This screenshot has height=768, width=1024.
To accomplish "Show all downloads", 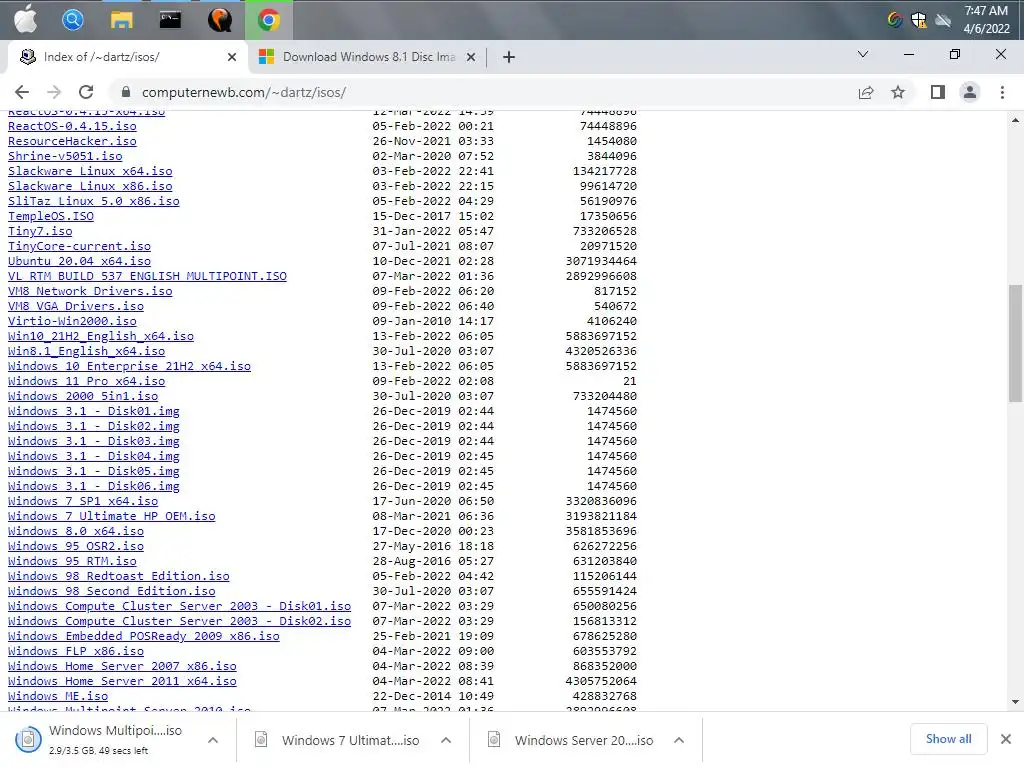I will tap(948, 739).
